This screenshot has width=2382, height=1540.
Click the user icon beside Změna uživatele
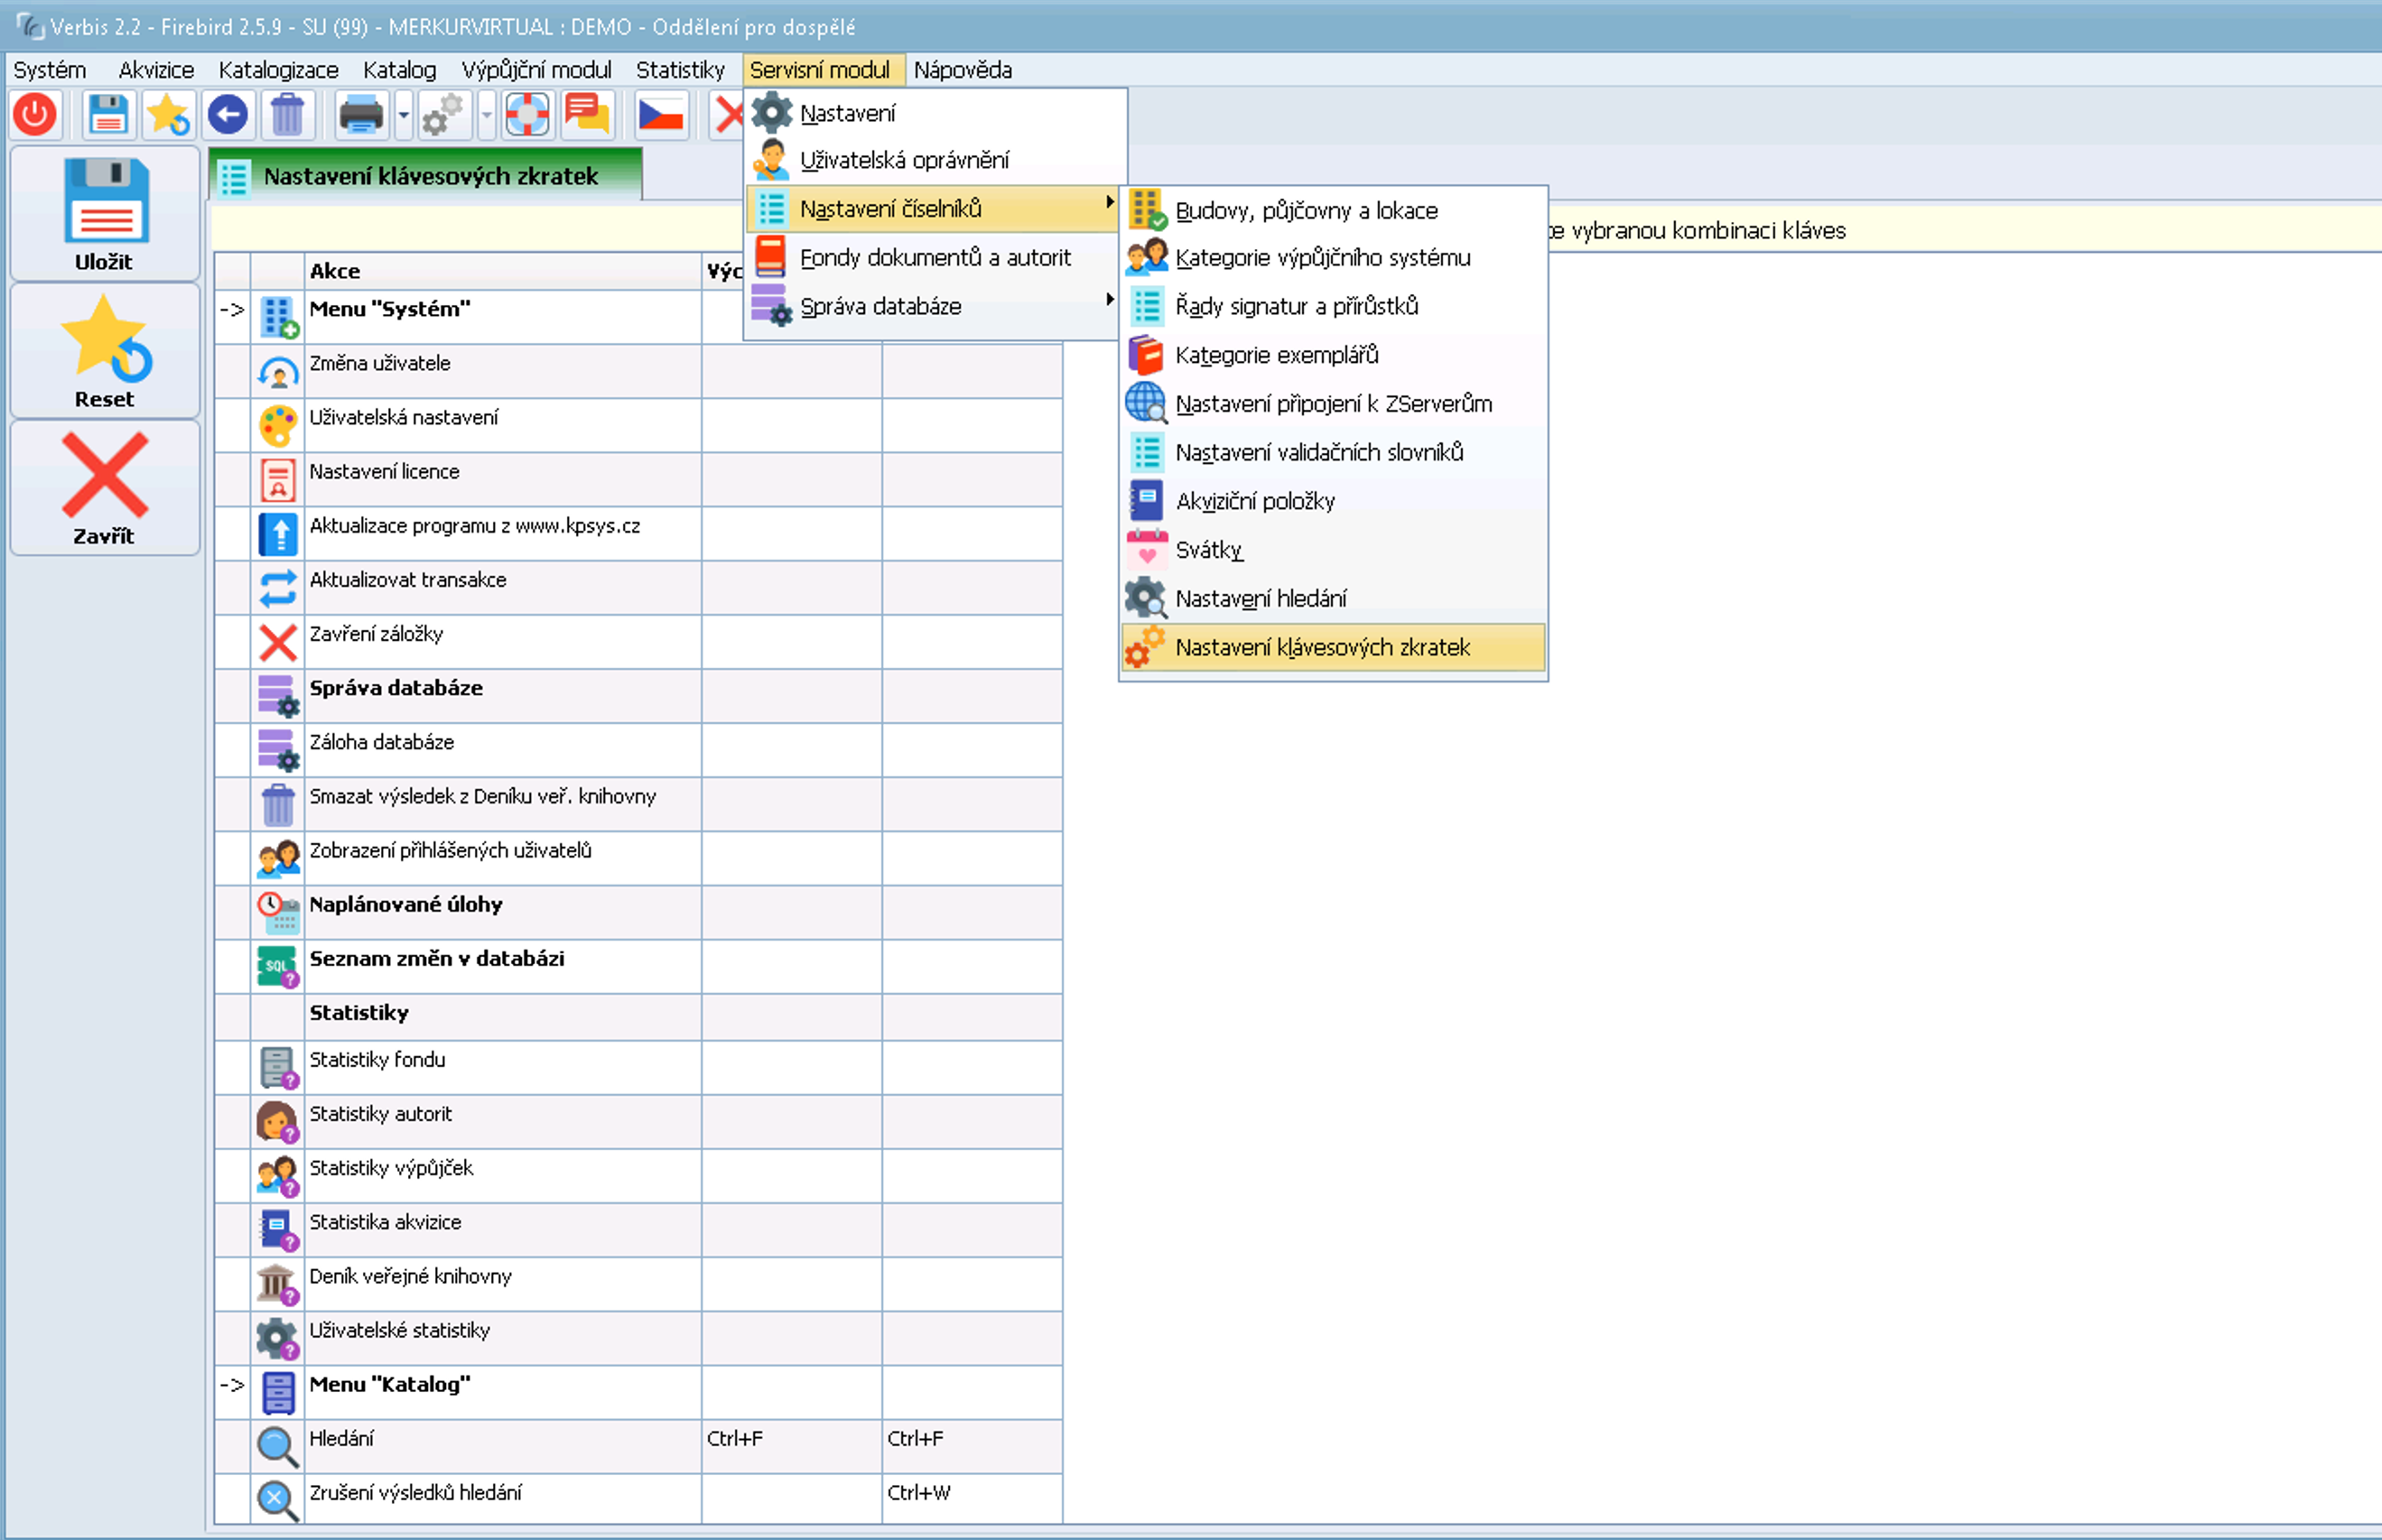(x=278, y=373)
